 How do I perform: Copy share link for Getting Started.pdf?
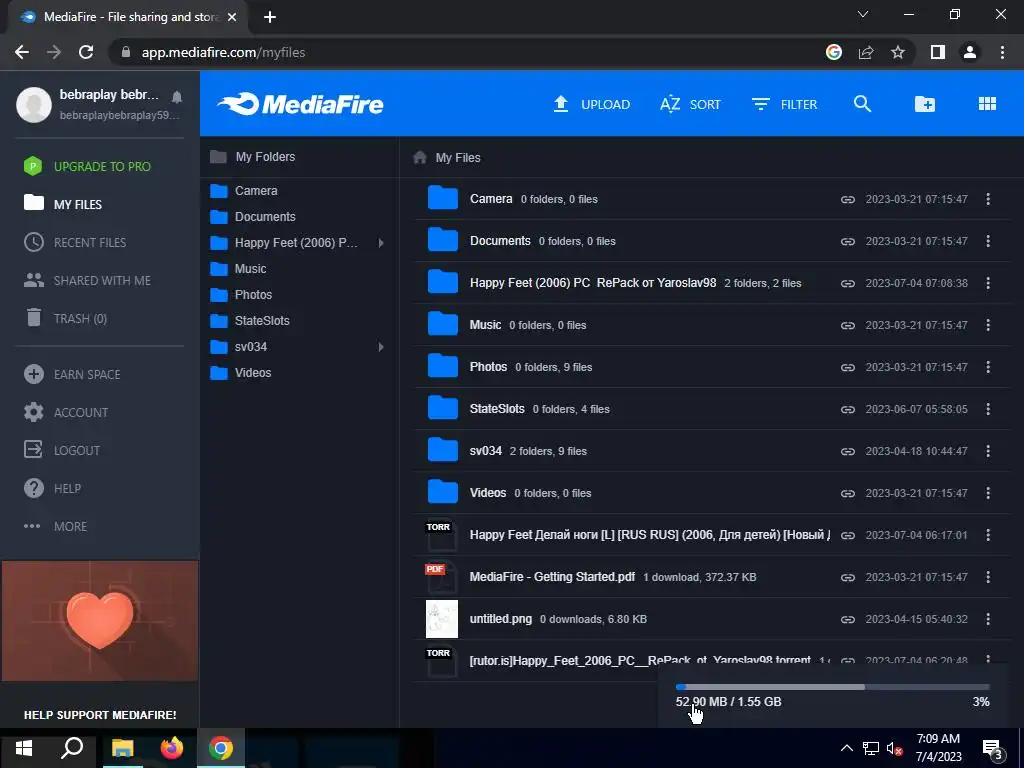tap(848, 577)
